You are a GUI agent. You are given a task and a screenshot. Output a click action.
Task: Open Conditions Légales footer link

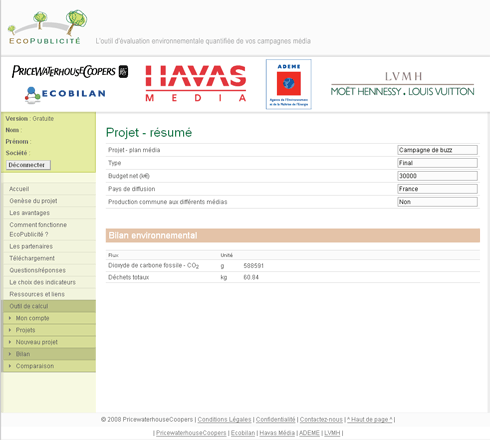coord(224,420)
